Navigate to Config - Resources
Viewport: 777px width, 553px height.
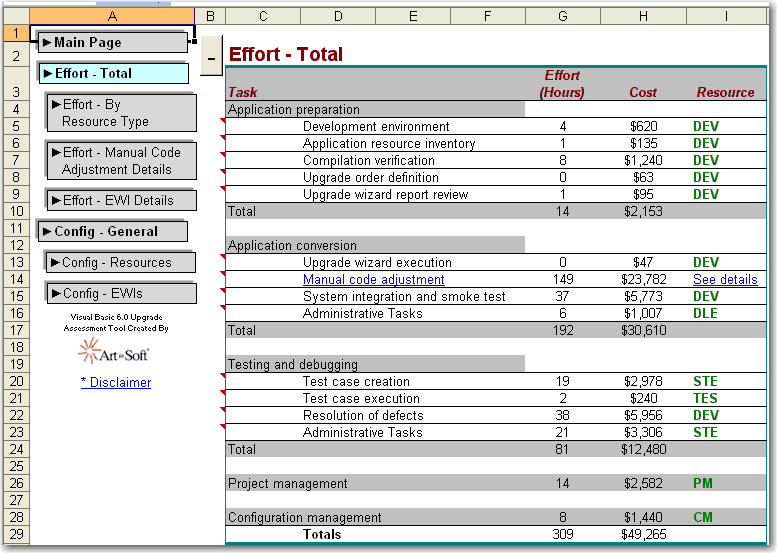120,262
